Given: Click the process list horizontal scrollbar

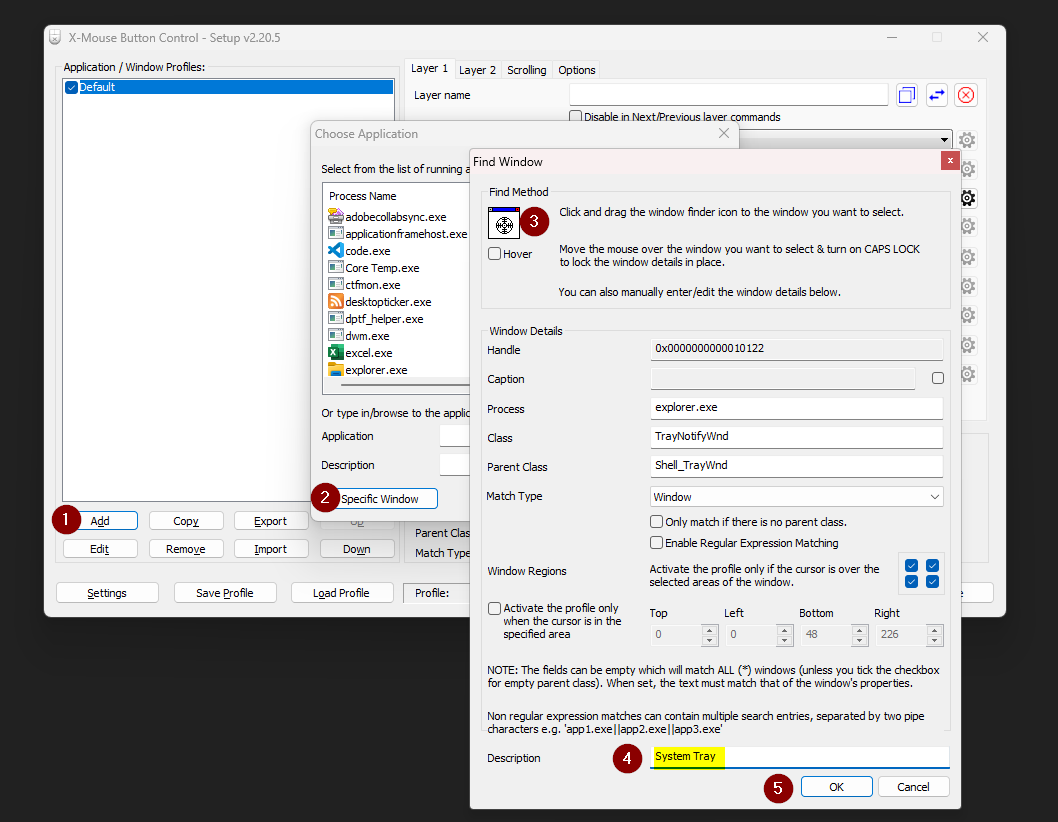Looking at the screenshot, I should click(405, 385).
